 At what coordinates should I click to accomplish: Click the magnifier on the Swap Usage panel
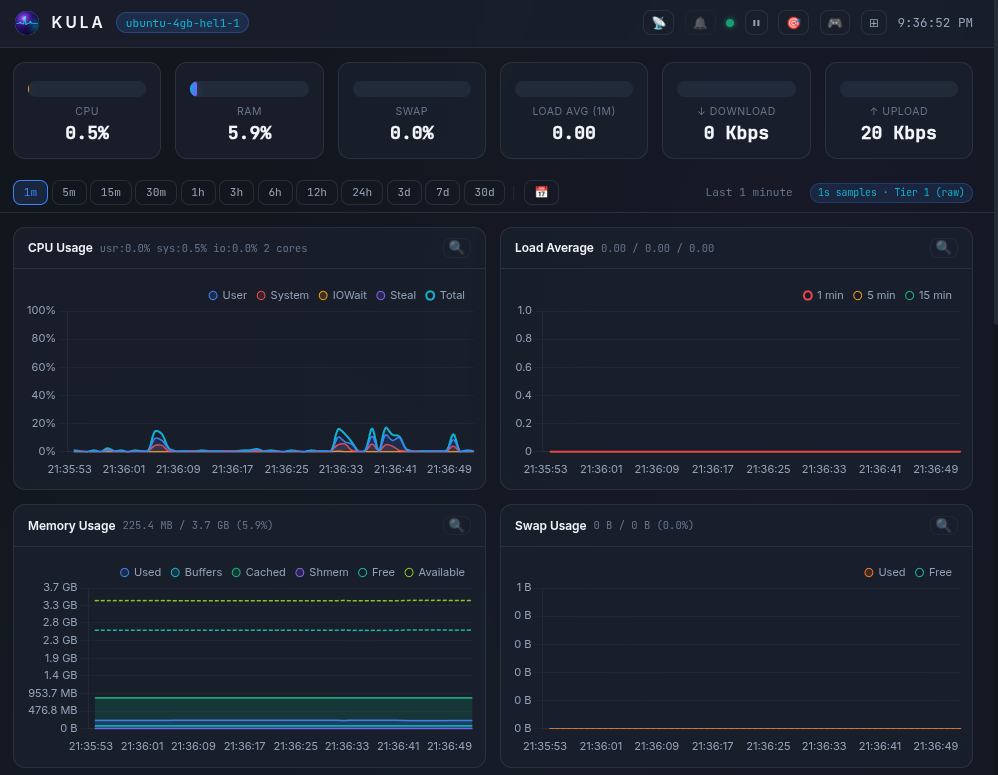pos(942,524)
